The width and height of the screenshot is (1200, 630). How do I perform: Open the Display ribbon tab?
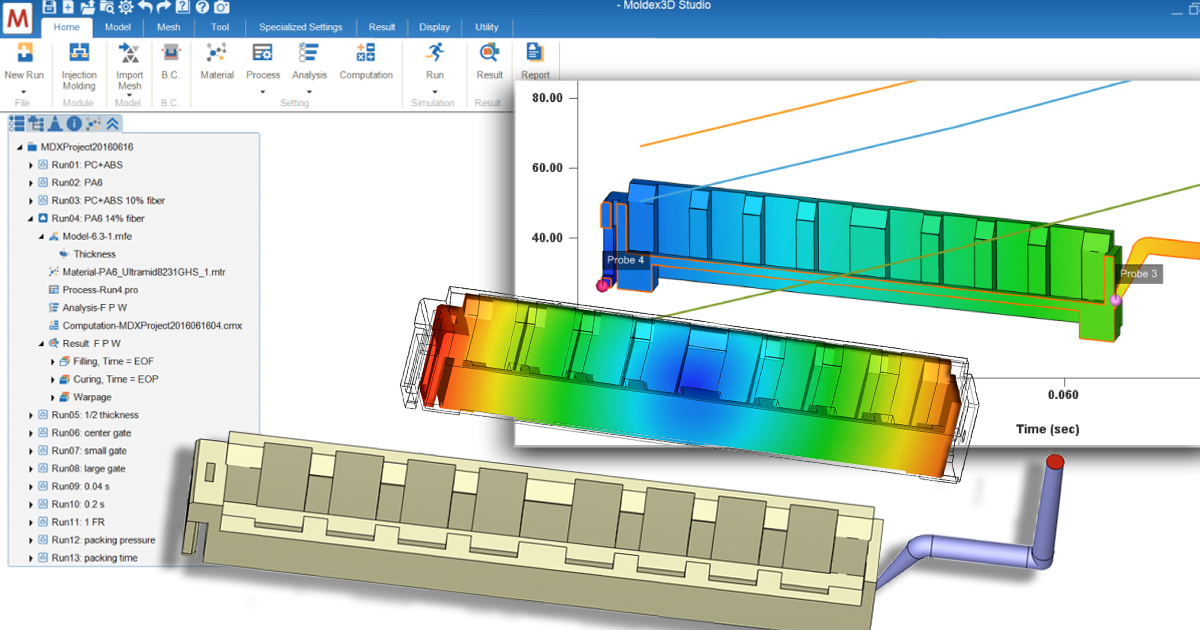point(434,27)
